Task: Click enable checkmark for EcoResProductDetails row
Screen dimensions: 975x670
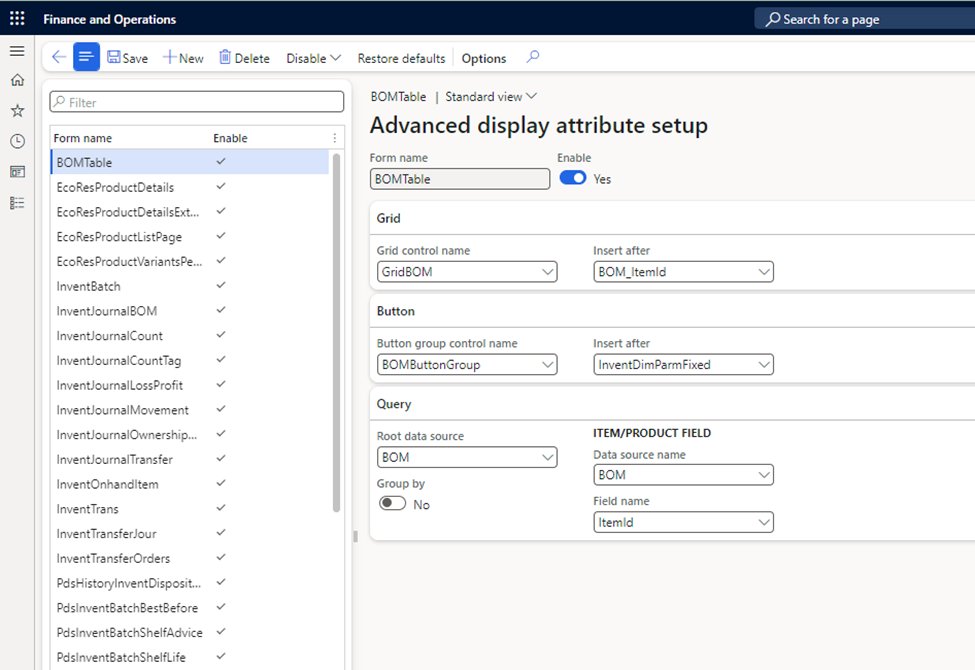Action: click(221, 187)
